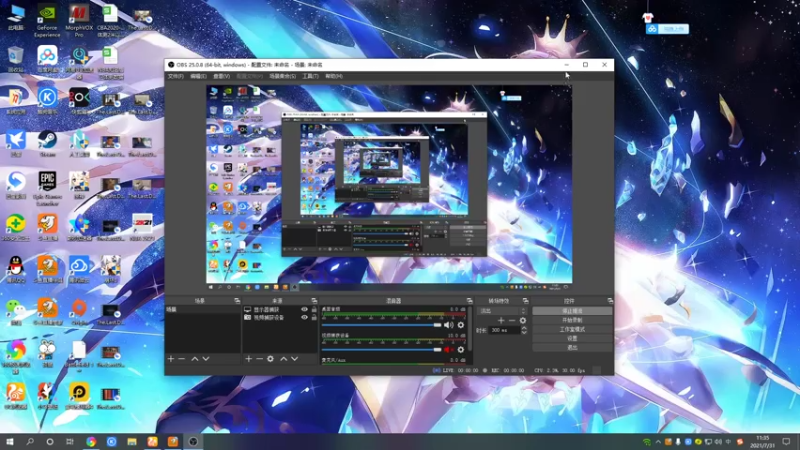Remove selected scene with minus icon
800x450 pixels.
[182, 359]
